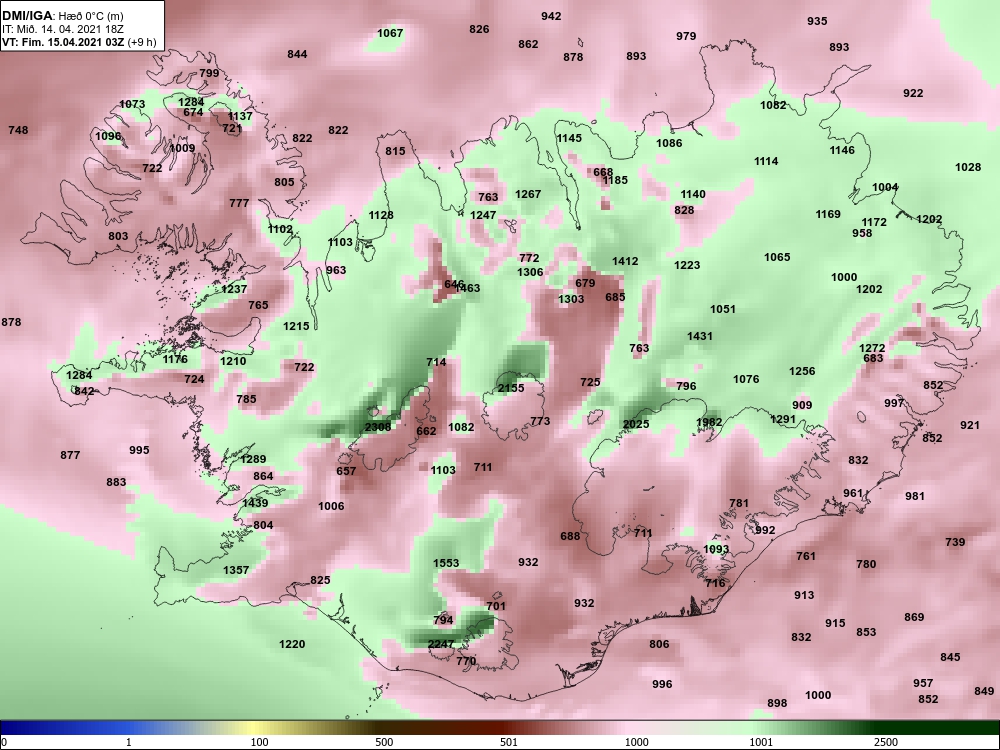Image resolution: width=1000 pixels, height=750 pixels.
Task: Click the 1051 value
Action: [x=723, y=309]
